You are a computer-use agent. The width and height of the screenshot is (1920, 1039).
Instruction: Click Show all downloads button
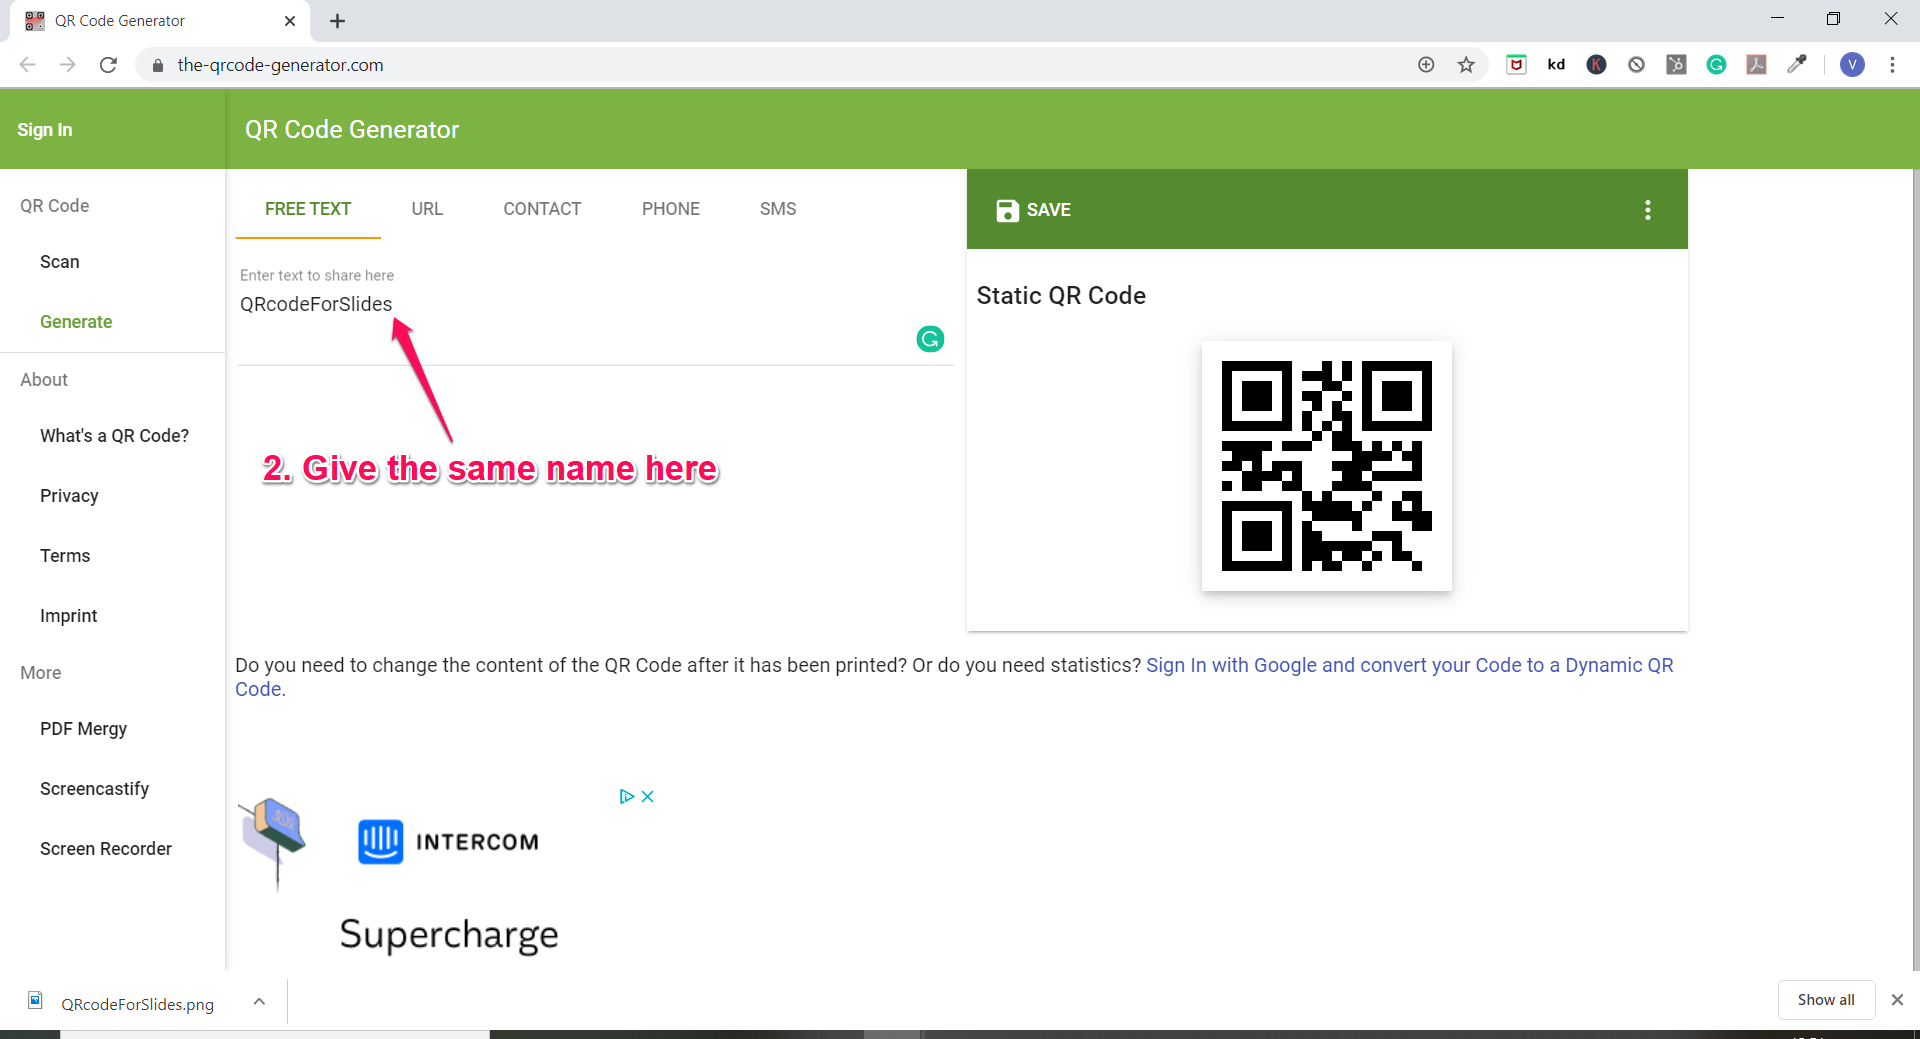coord(1826,1000)
